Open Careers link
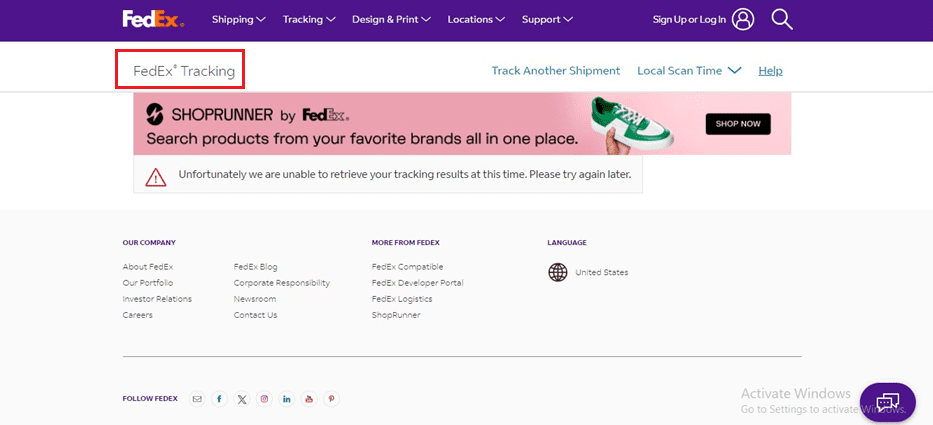 [137, 315]
